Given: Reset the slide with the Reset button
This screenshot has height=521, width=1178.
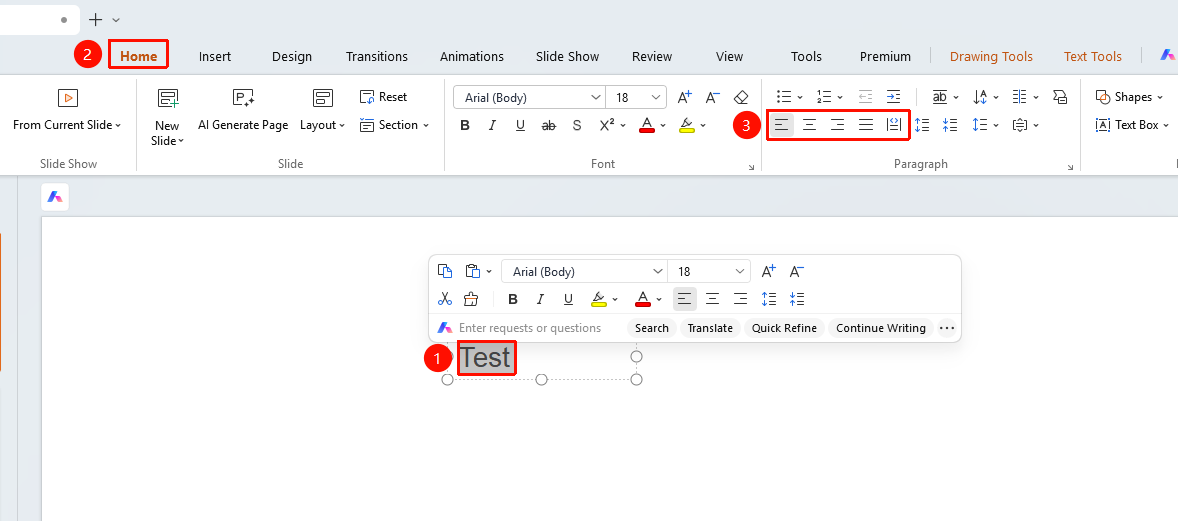Looking at the screenshot, I should tap(383, 97).
